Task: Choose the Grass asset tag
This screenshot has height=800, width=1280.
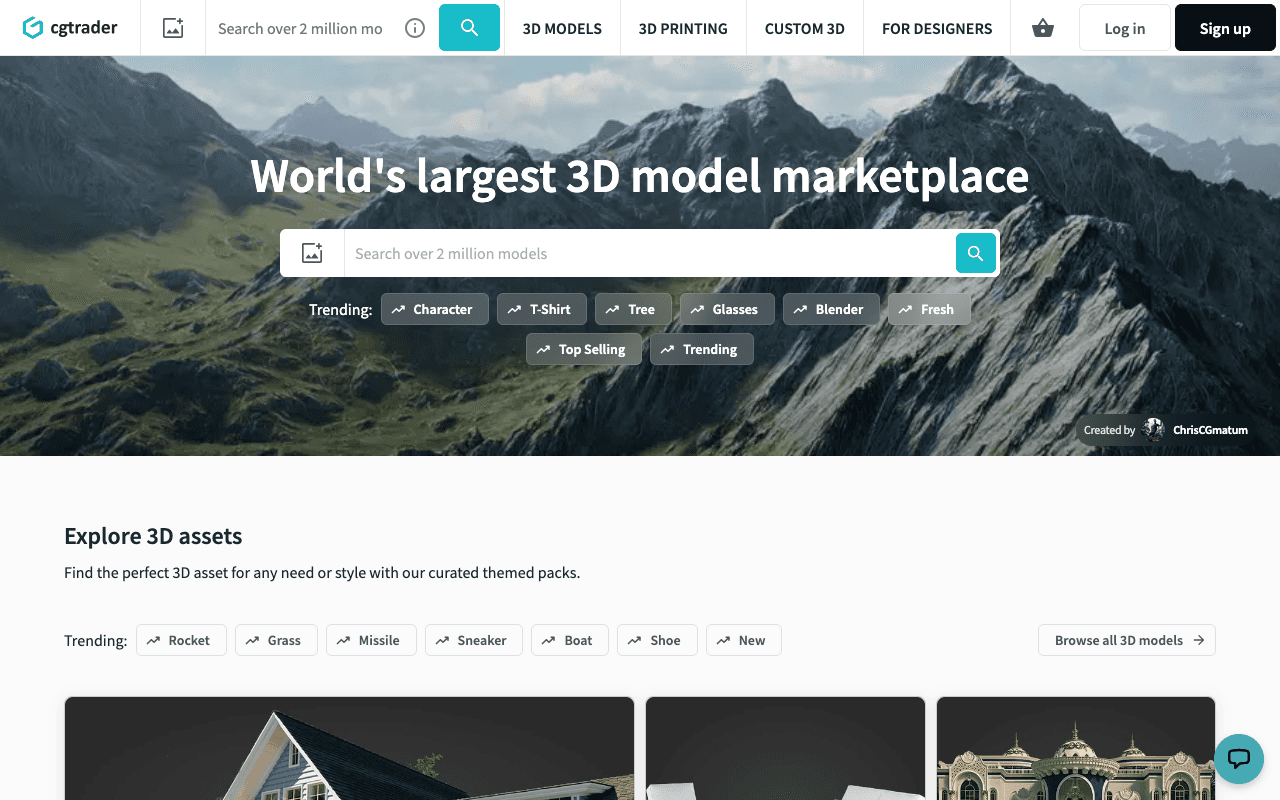Action: coord(276,640)
